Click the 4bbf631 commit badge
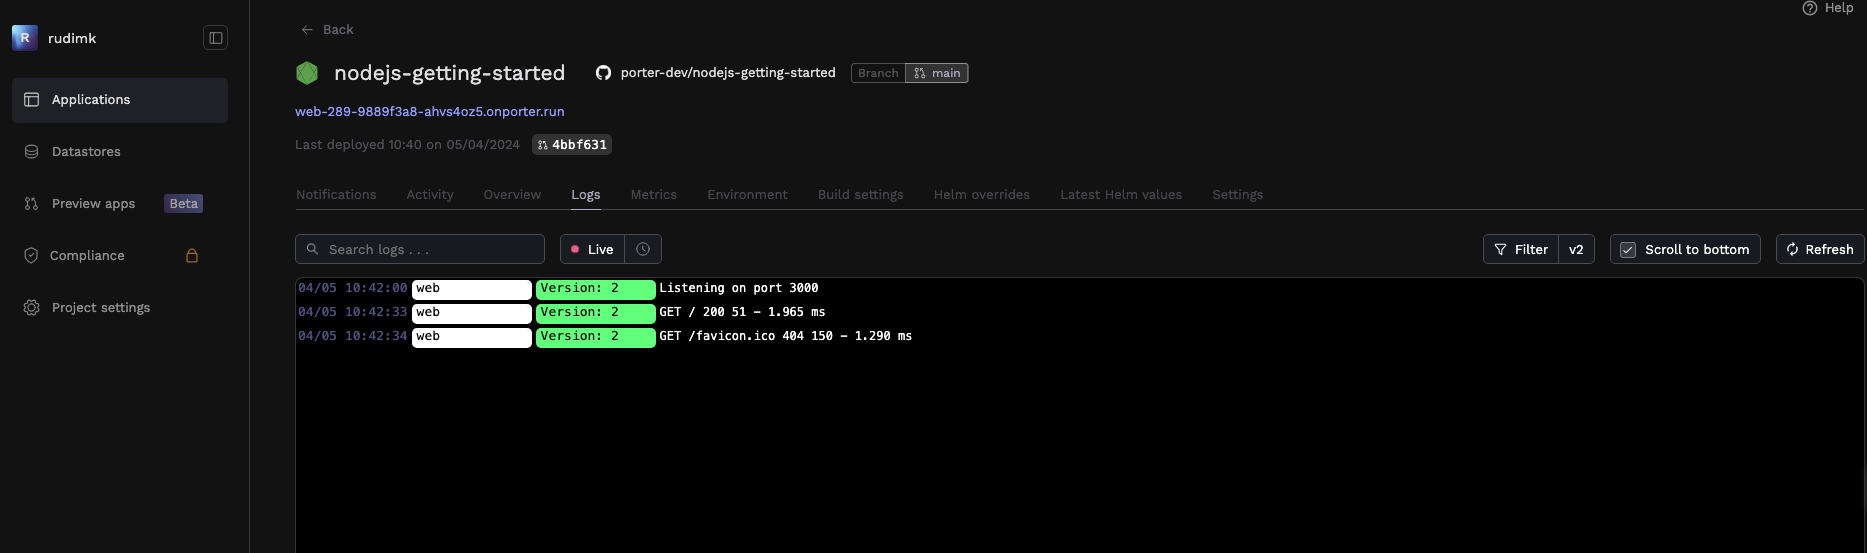The width and height of the screenshot is (1867, 553). click(x=572, y=145)
